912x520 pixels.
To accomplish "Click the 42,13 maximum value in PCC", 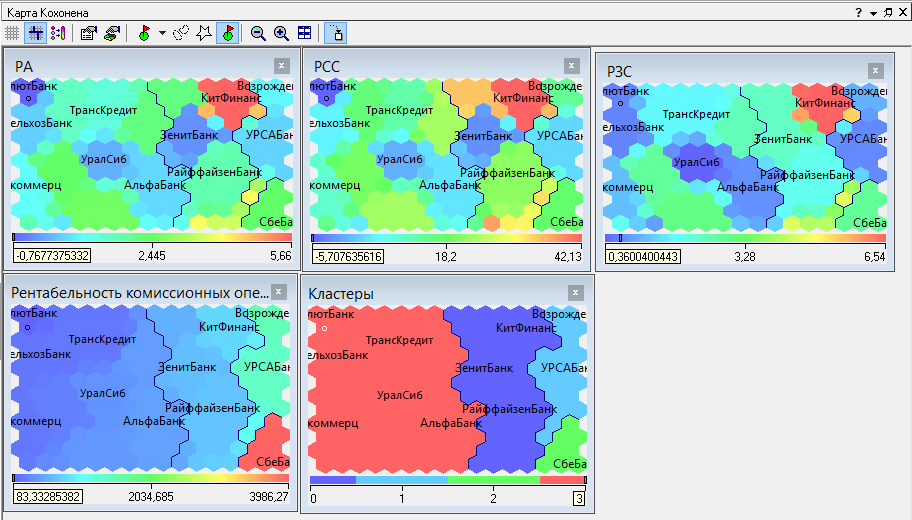I will click(568, 257).
